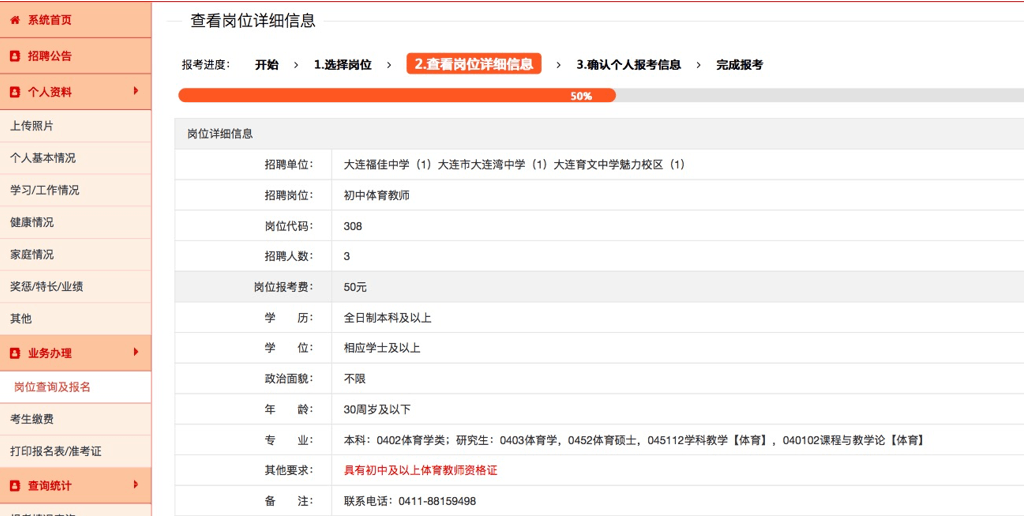Open 个人基本情况 in the sidebar

pos(42,158)
